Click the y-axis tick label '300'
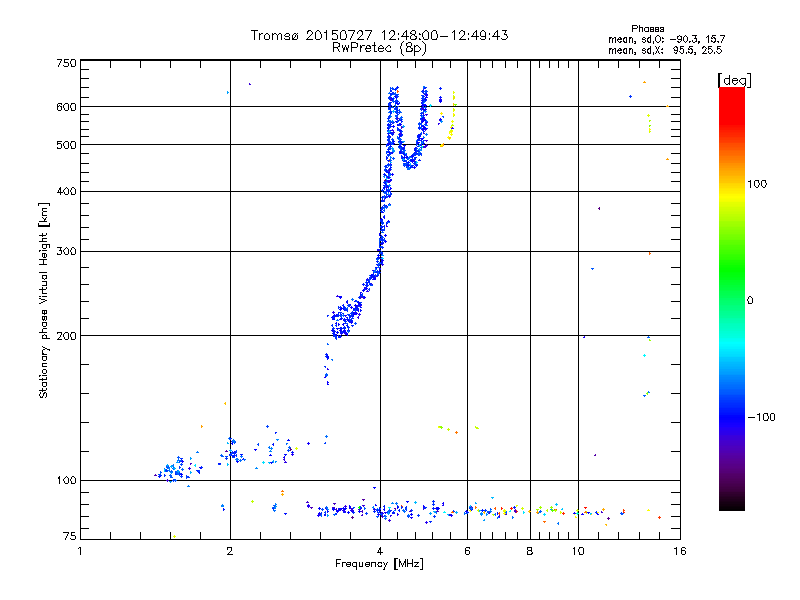 66,252
